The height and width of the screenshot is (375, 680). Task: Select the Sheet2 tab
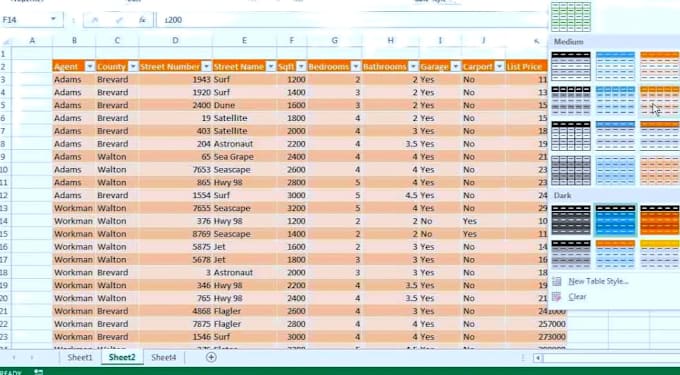tap(122, 357)
